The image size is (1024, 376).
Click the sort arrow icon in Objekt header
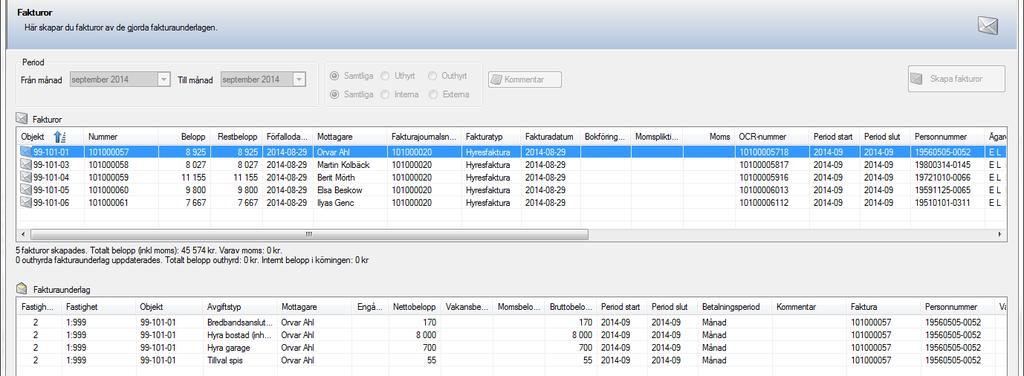[x=59, y=136]
